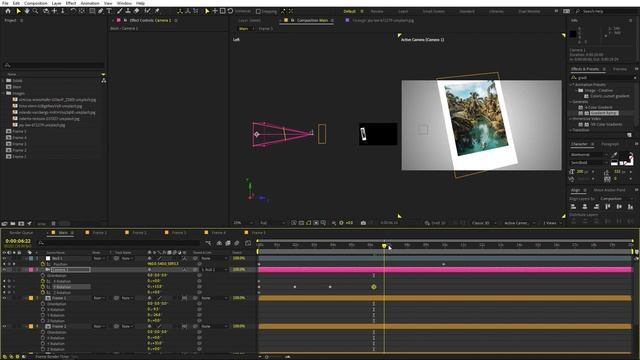Viewport: 640px width, 360px height.
Task: Select 4-Color Gradient effect
Action: 598,107
